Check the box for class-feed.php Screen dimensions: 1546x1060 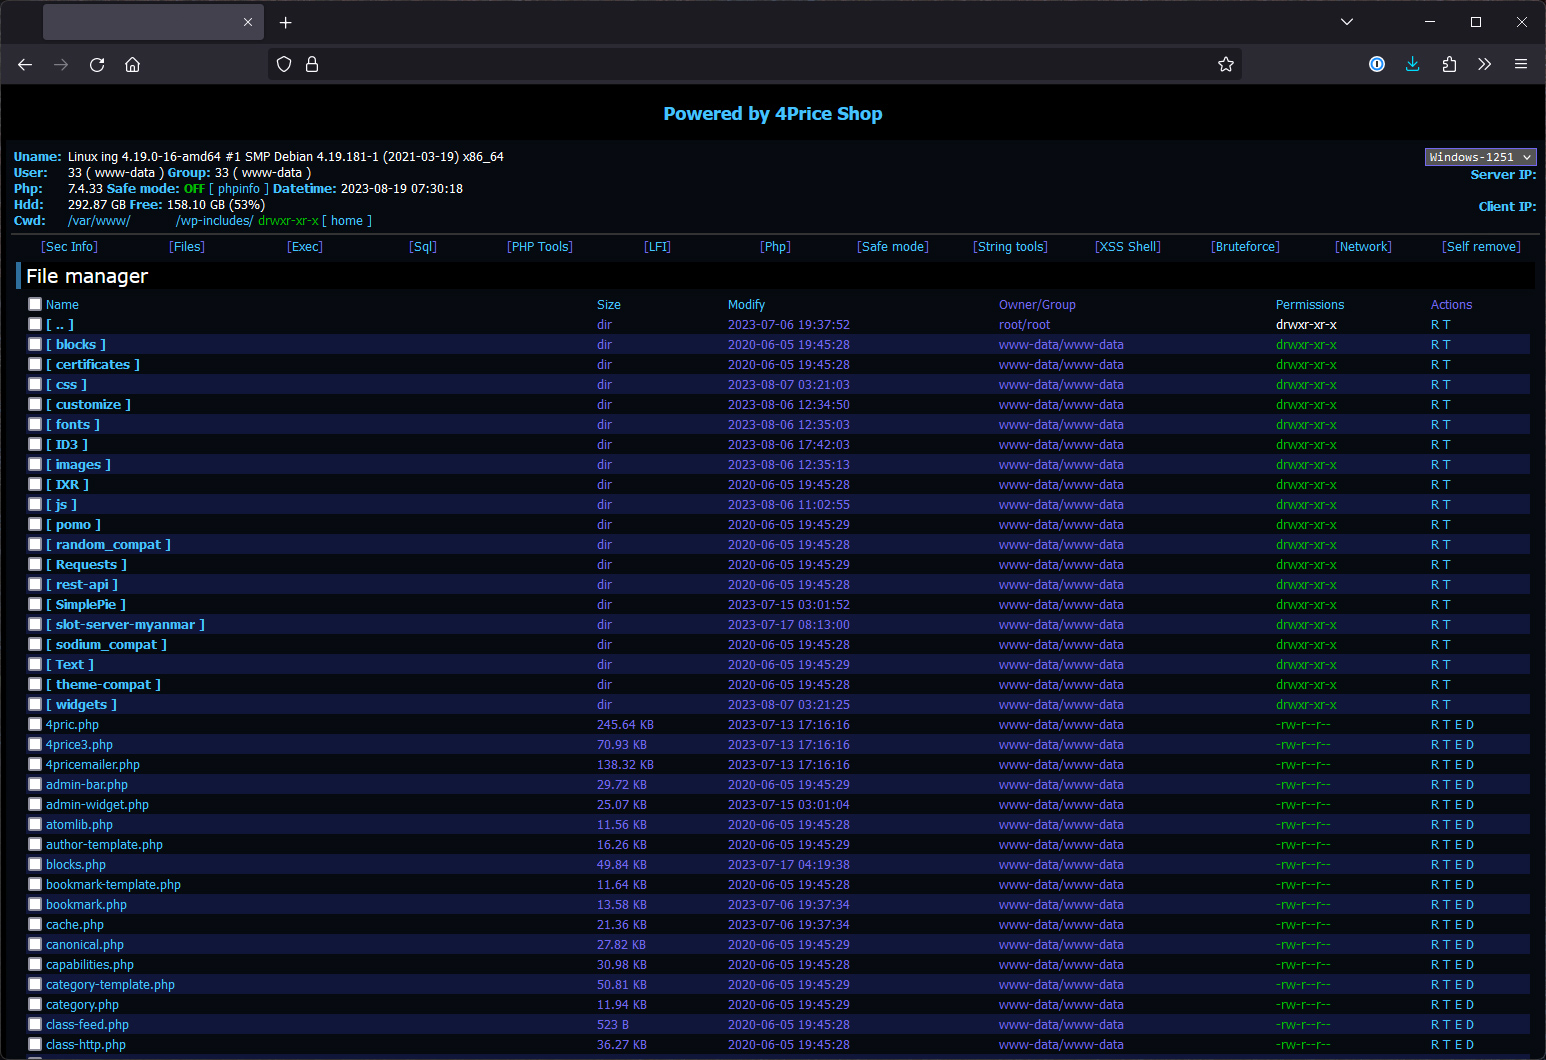pos(35,1024)
